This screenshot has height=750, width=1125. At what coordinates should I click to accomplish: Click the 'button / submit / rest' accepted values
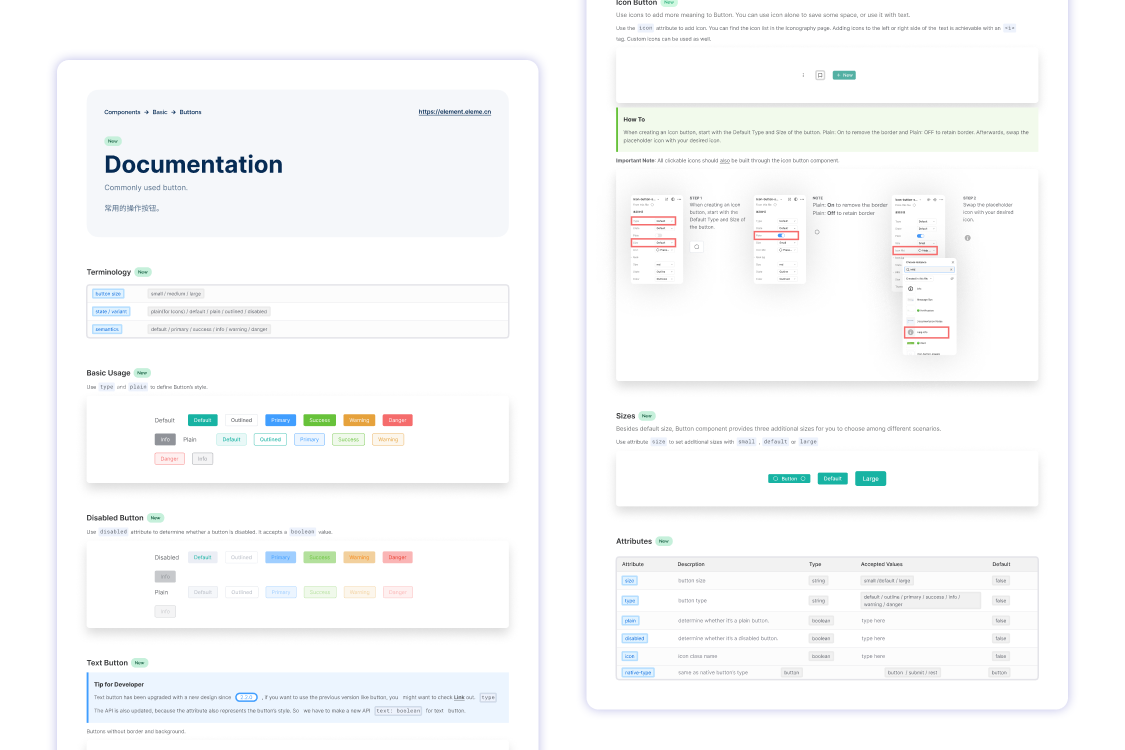tap(912, 672)
